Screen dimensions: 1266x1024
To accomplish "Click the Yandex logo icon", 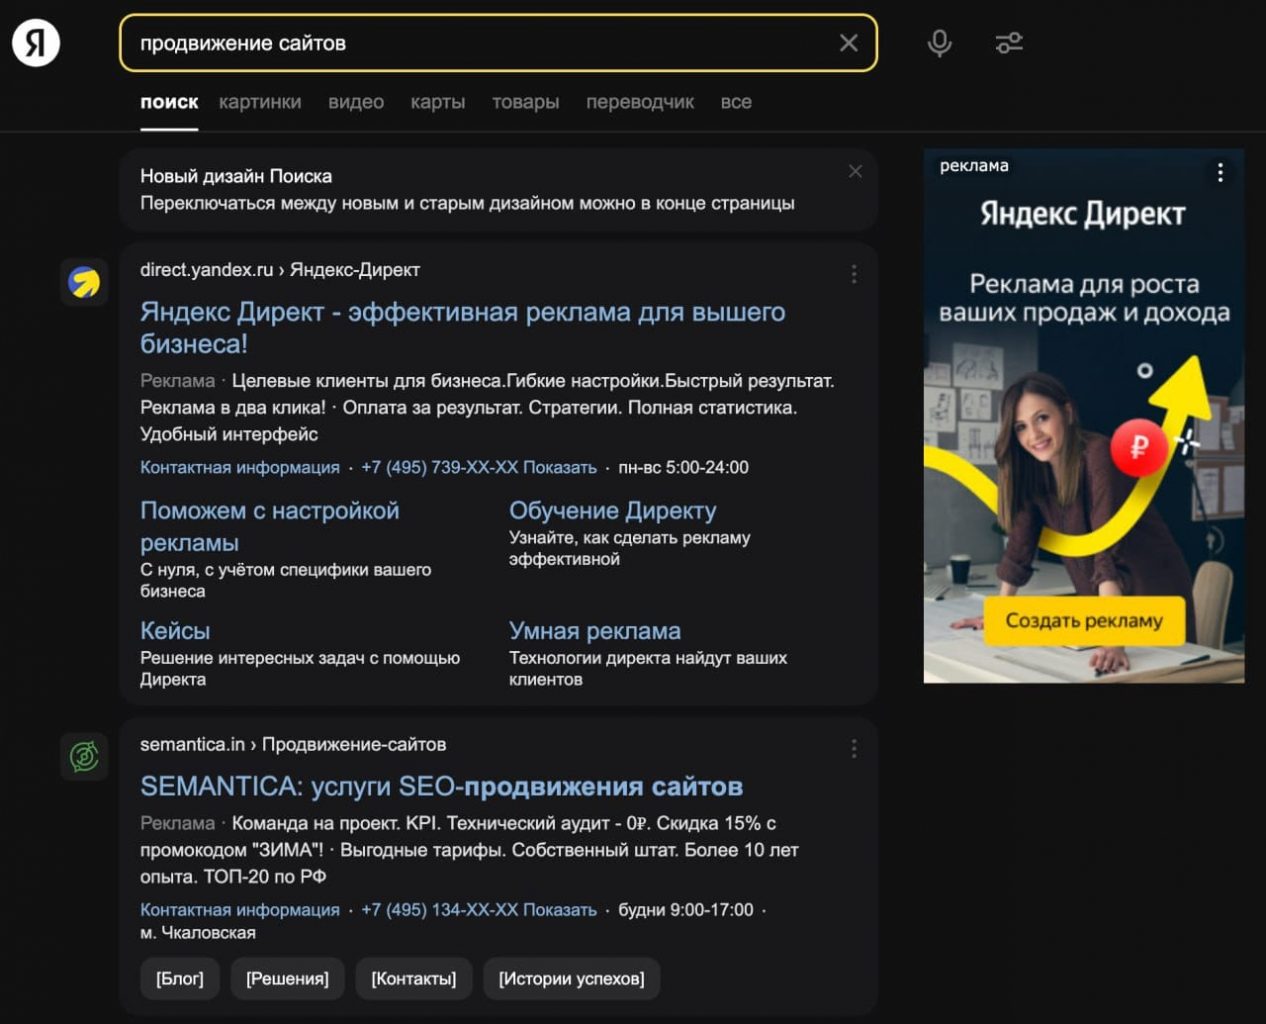I will pos(36,43).
